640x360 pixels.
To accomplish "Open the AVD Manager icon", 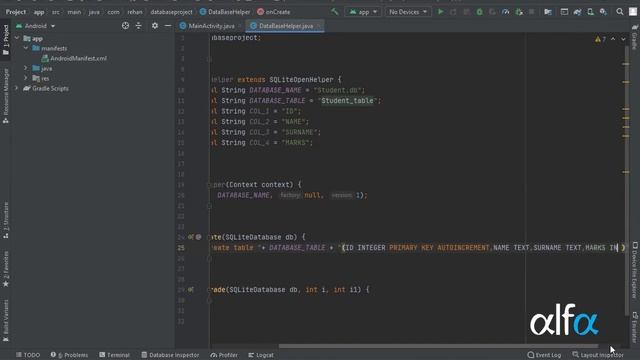I will 590,12.
